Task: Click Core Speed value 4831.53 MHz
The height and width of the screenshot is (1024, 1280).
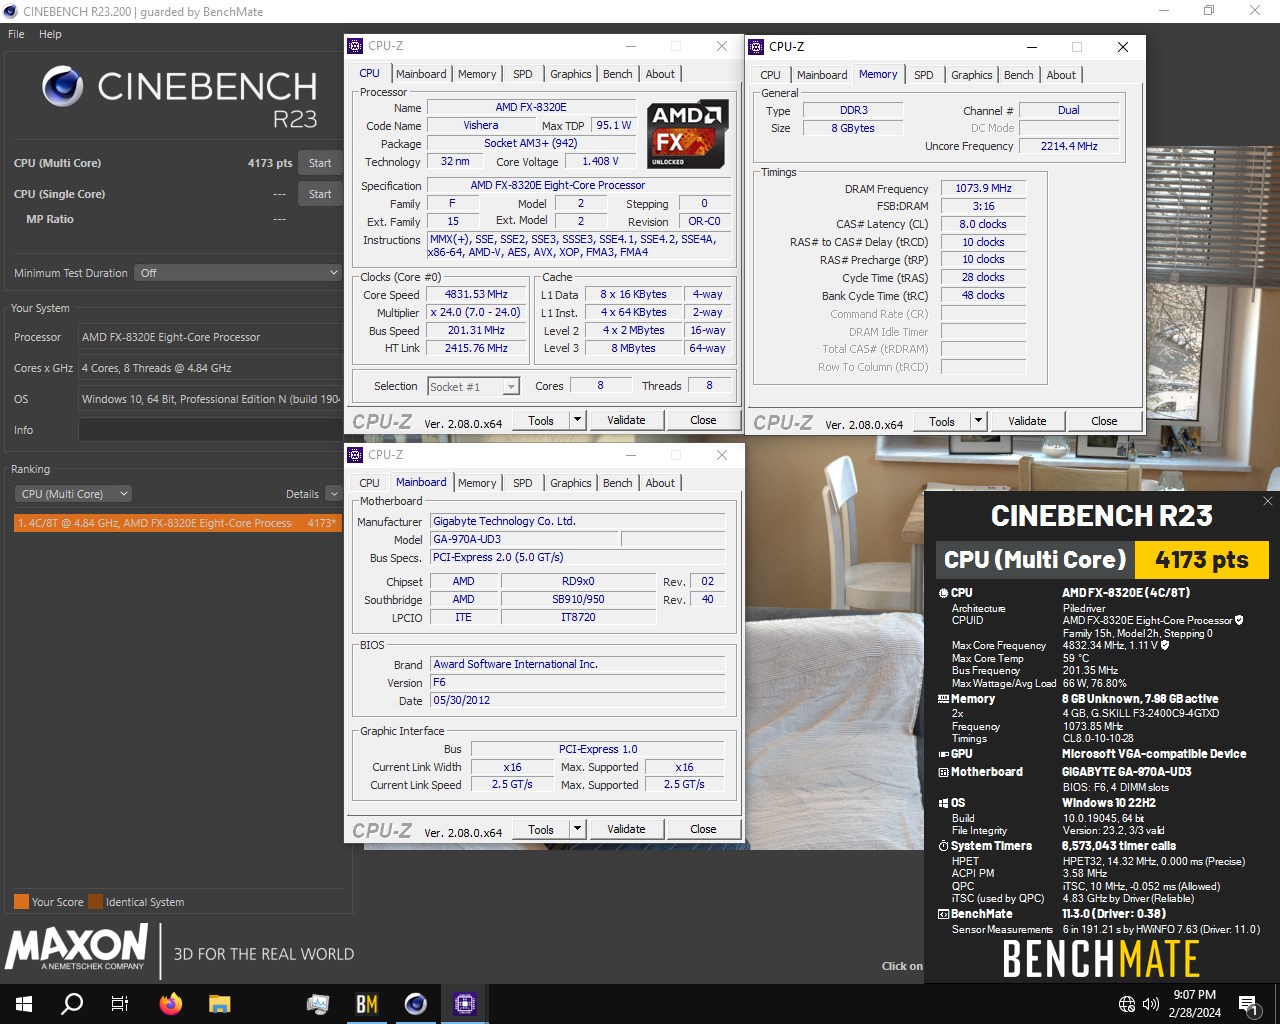Action: pos(477,294)
